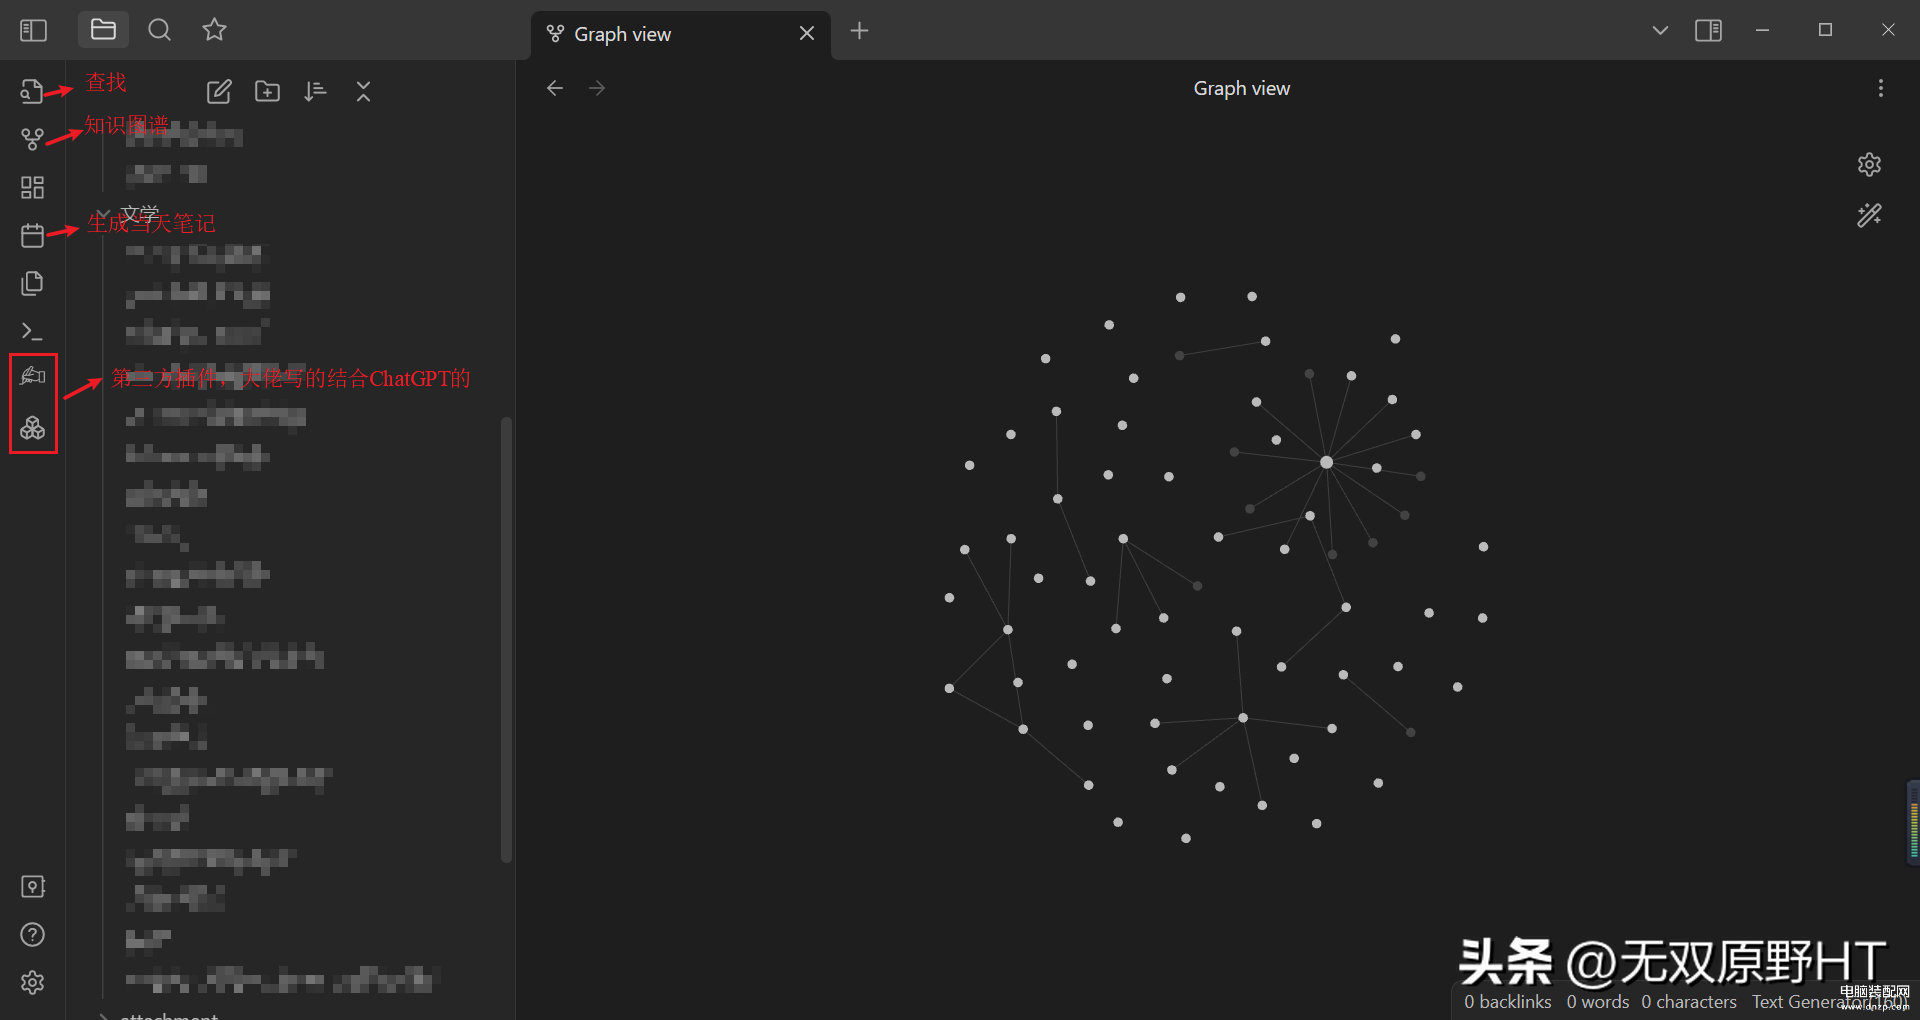The image size is (1920, 1020).
Task: Click the 0 characters status item
Action: [x=1689, y=1001]
